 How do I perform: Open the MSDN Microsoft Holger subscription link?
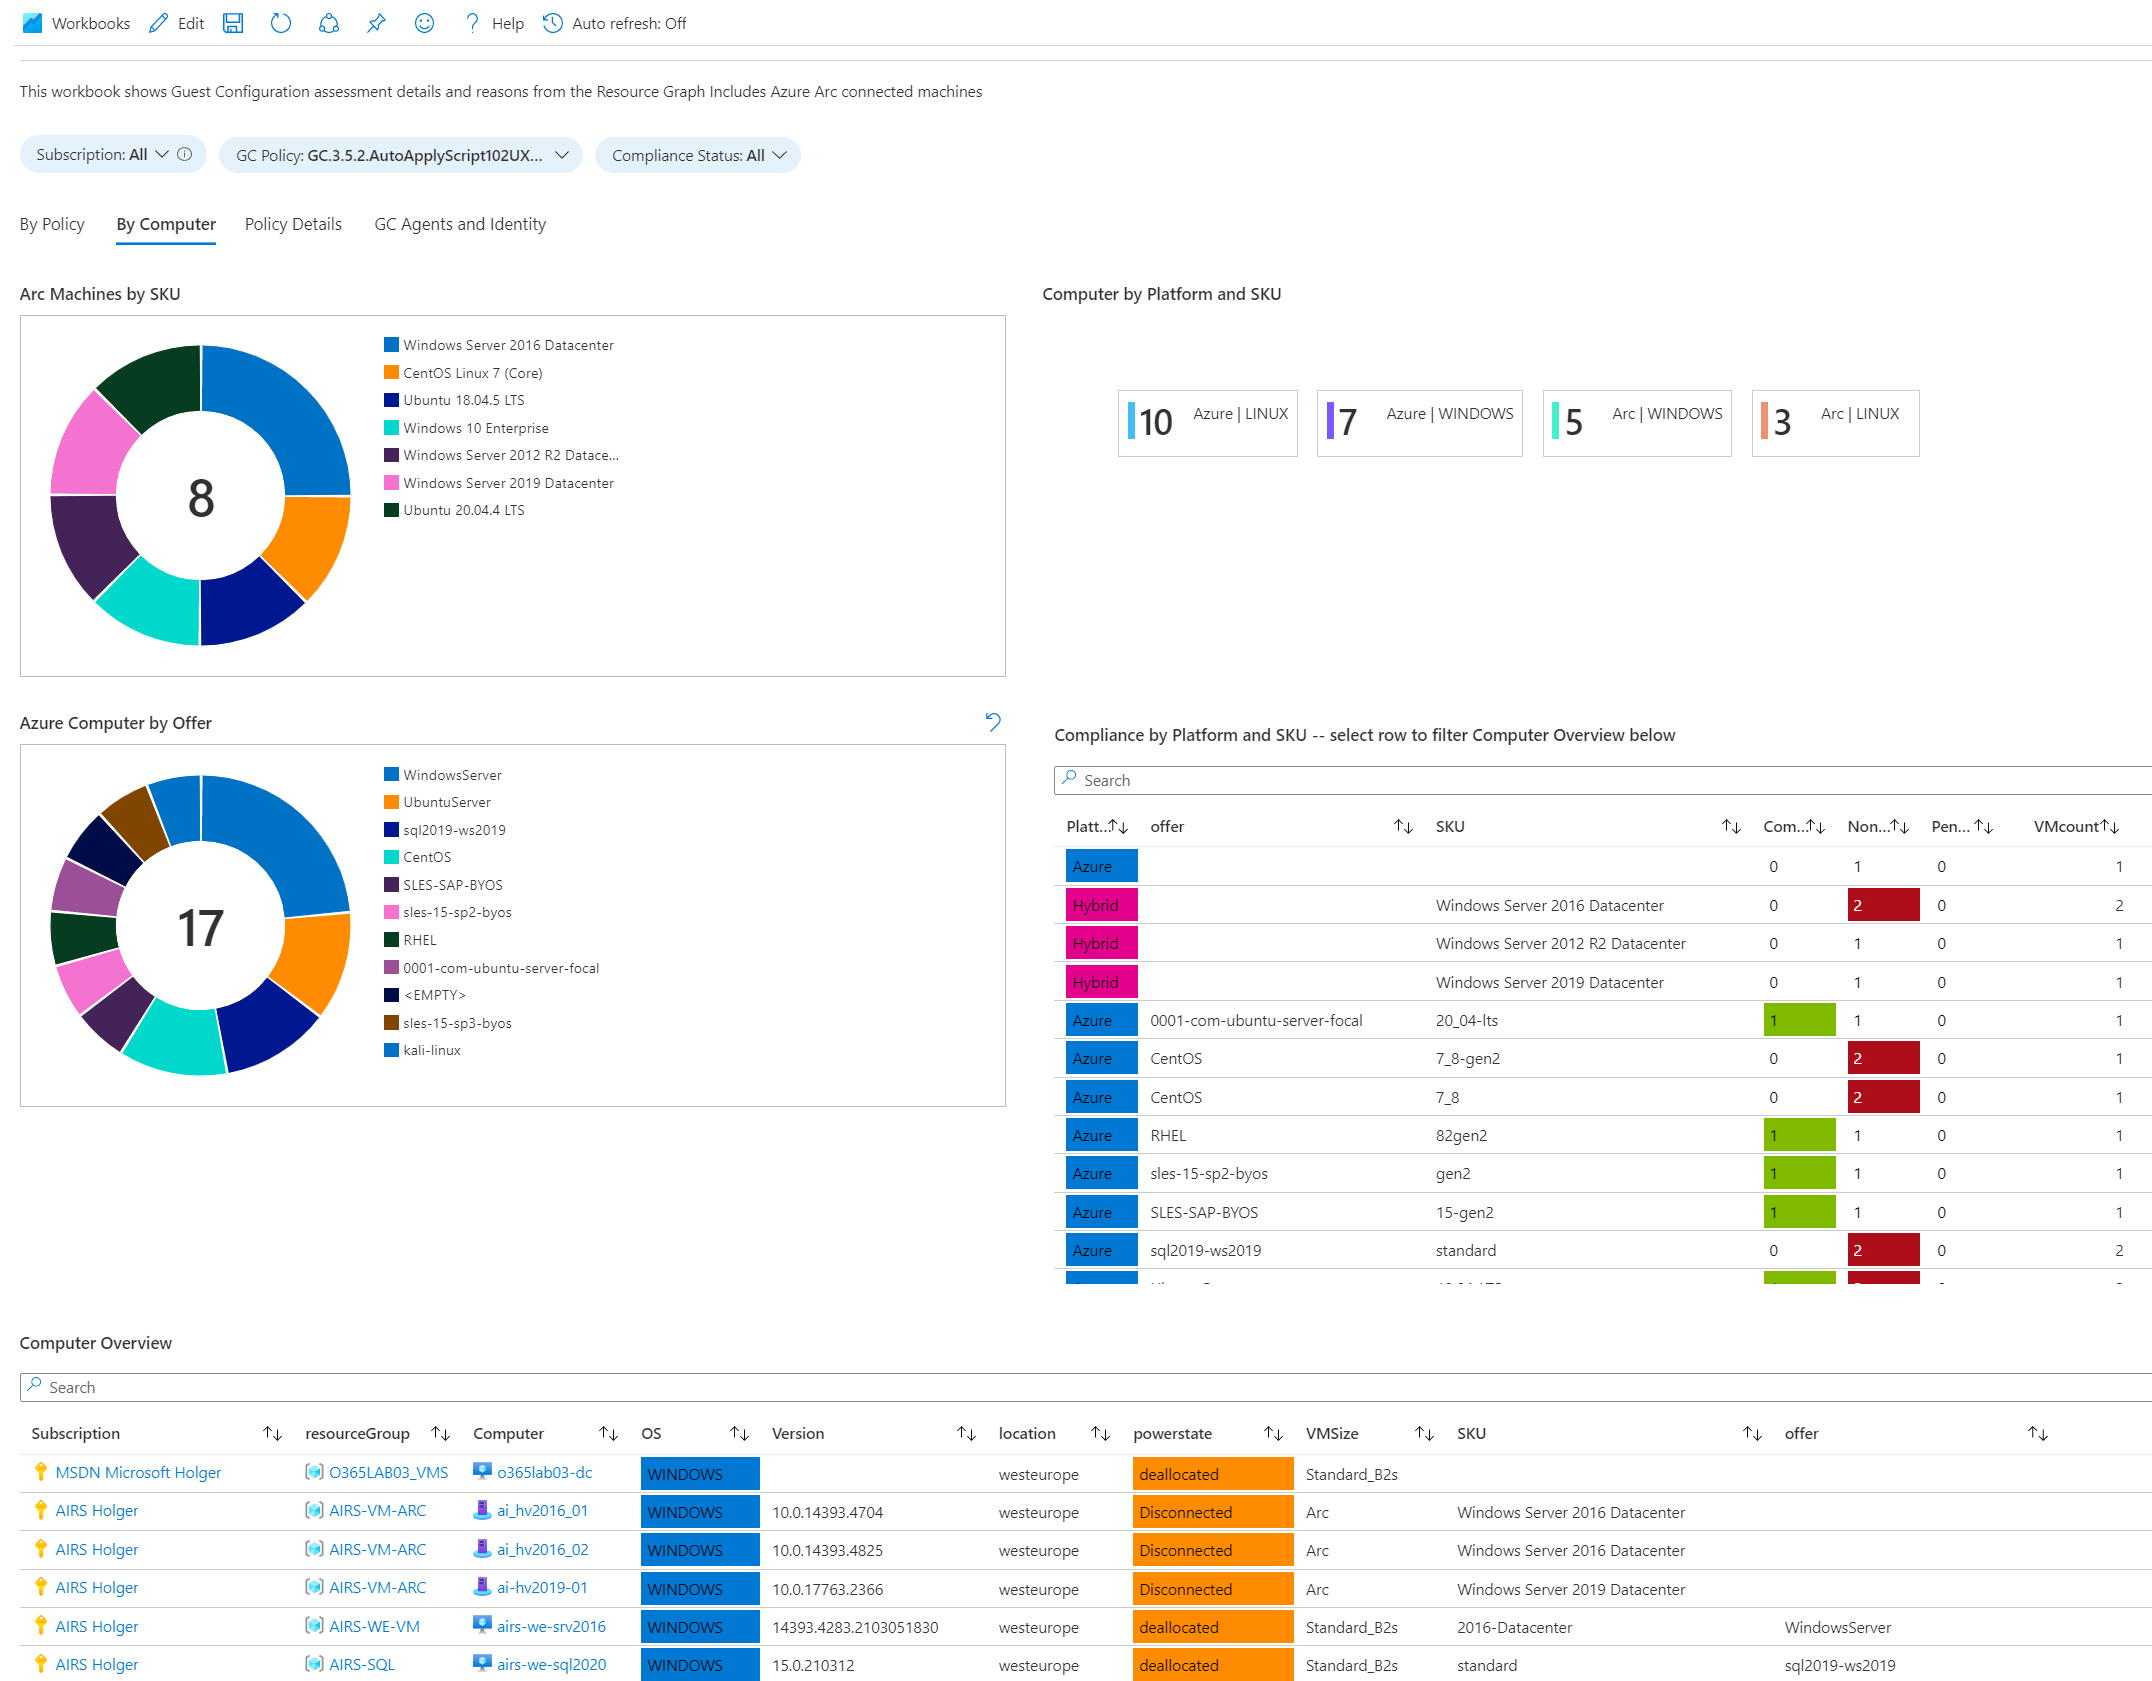click(138, 1472)
